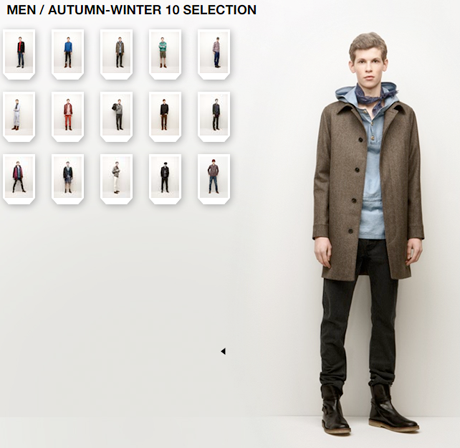Select the dark blazer with shorts look
This screenshot has height=448, width=460.
coord(68,179)
